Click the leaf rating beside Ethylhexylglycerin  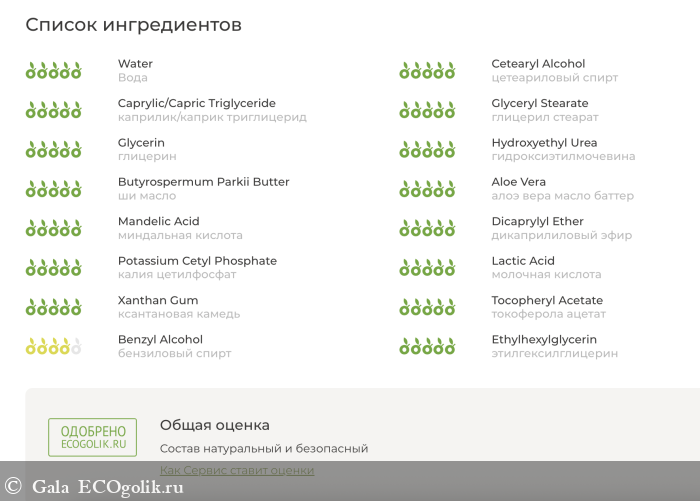pyautogui.click(x=427, y=347)
